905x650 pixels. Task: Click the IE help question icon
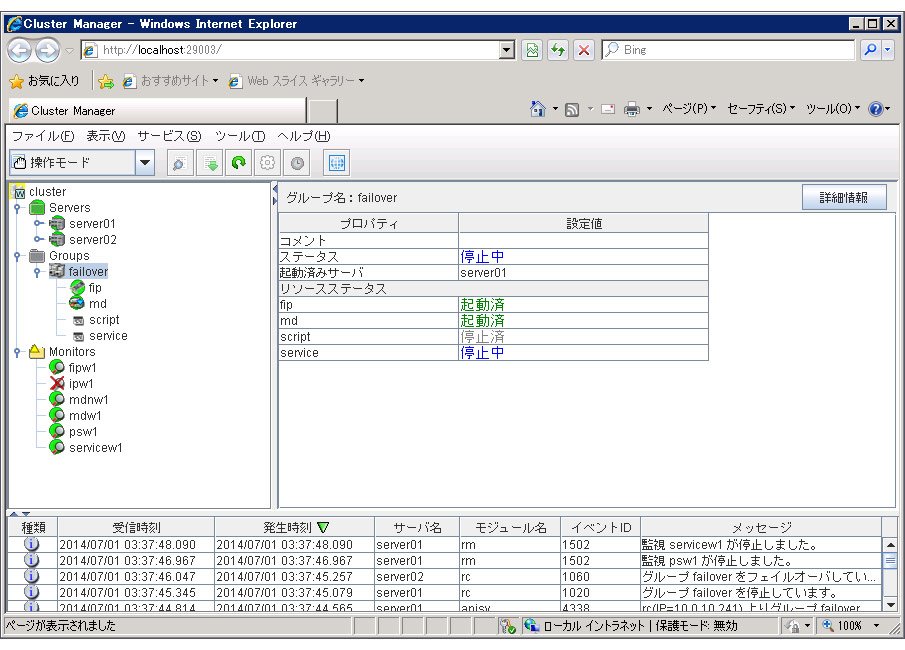876,109
